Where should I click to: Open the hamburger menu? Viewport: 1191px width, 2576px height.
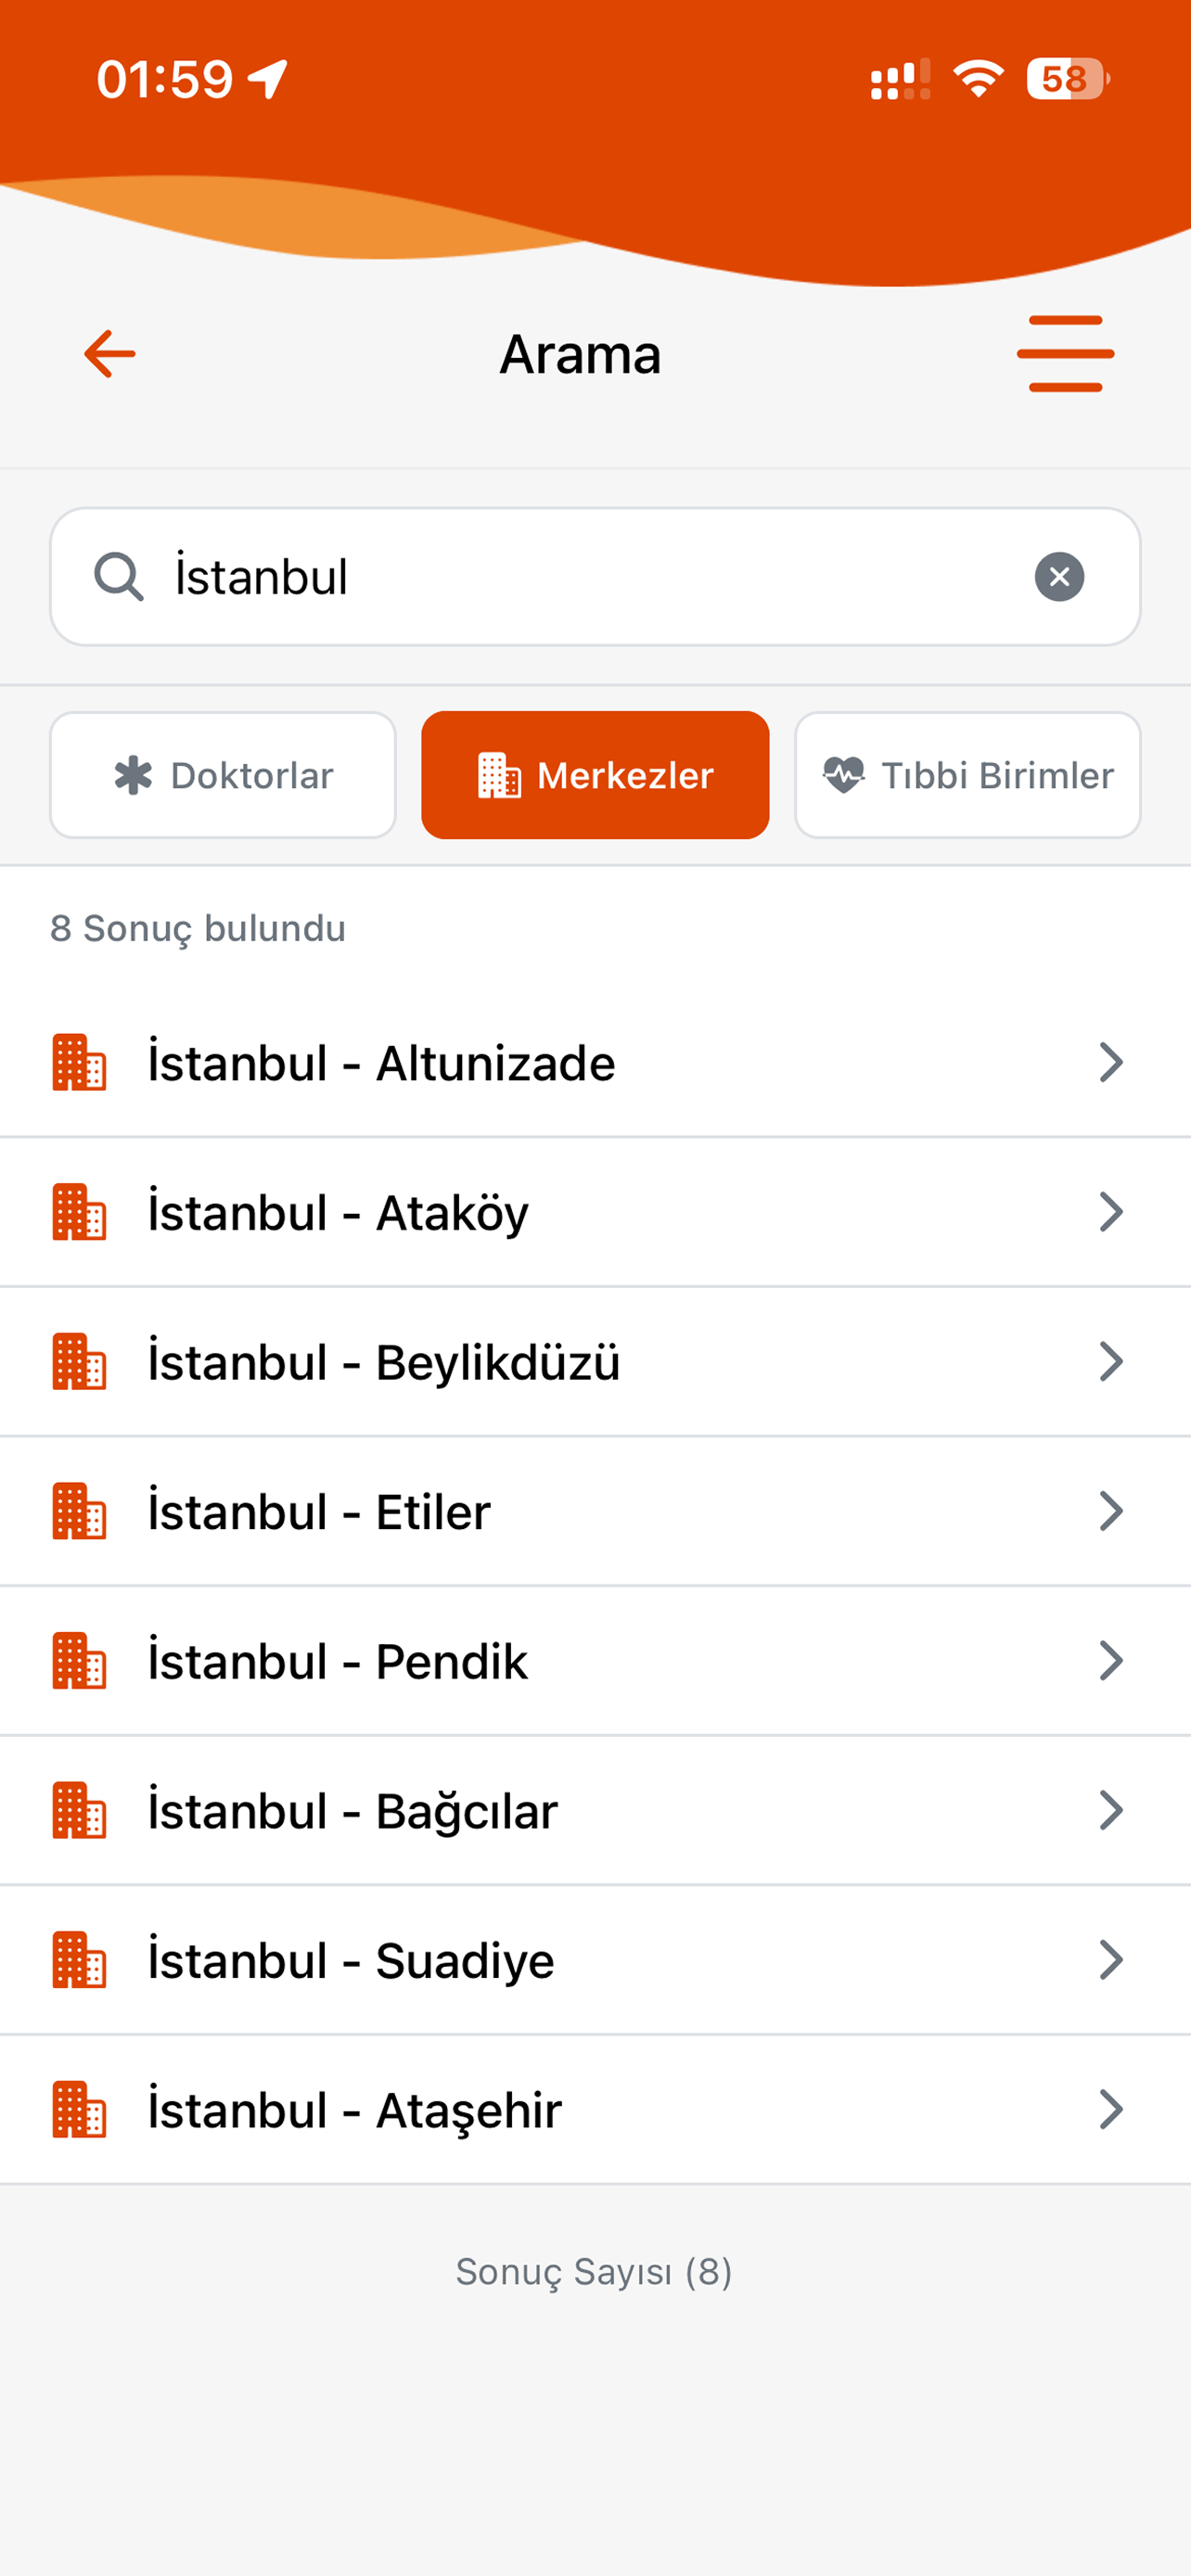point(1065,354)
